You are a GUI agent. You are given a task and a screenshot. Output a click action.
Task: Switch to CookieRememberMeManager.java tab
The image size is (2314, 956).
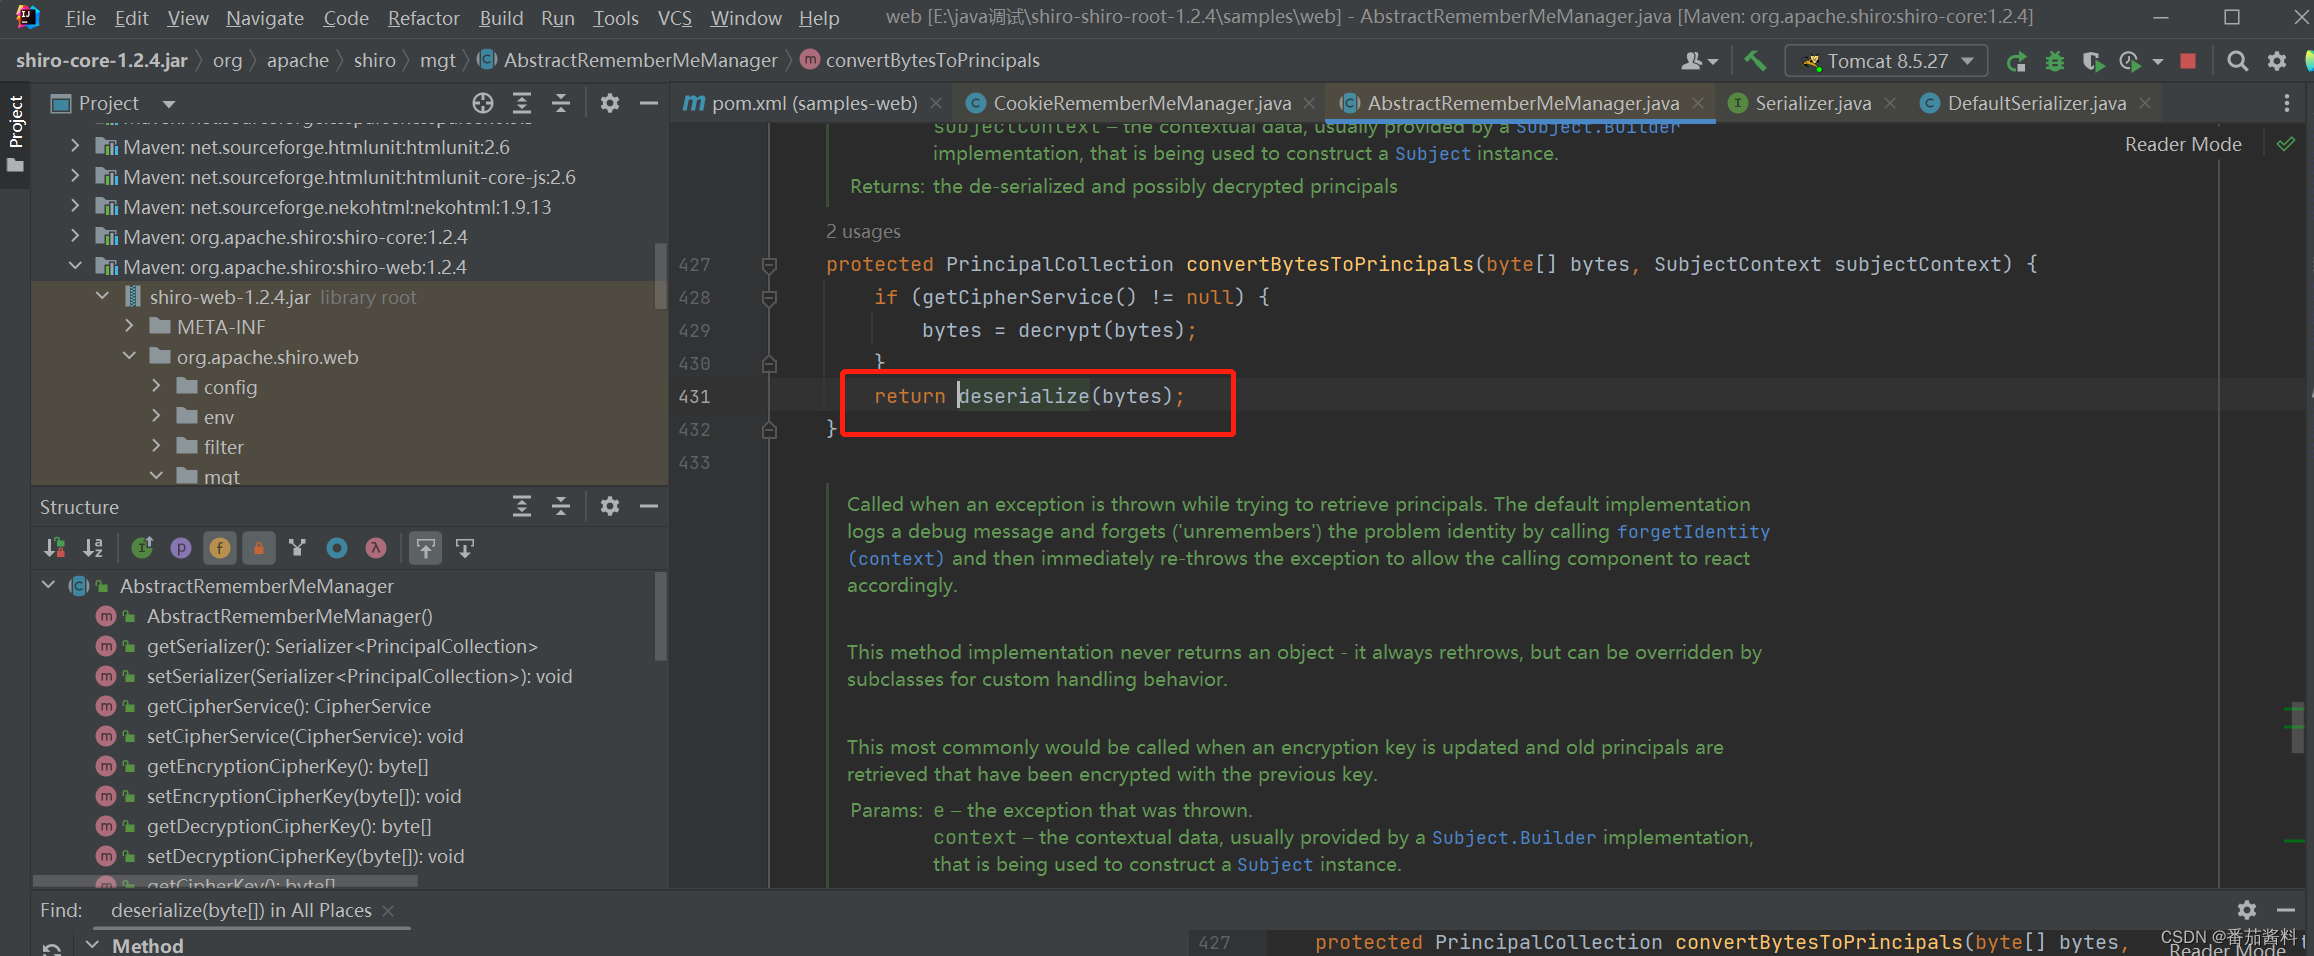tap(1141, 103)
